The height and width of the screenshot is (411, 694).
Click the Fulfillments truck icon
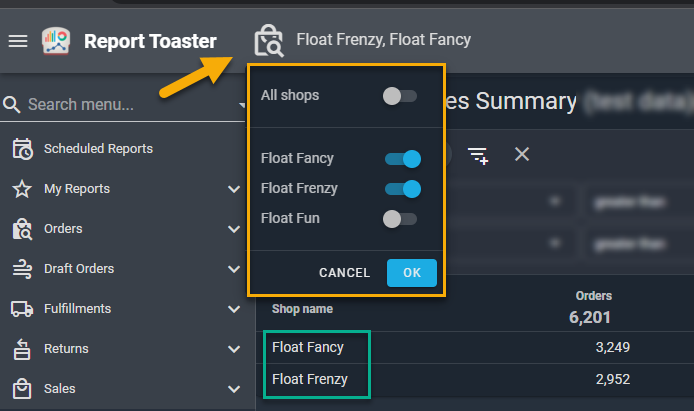tap(22, 309)
